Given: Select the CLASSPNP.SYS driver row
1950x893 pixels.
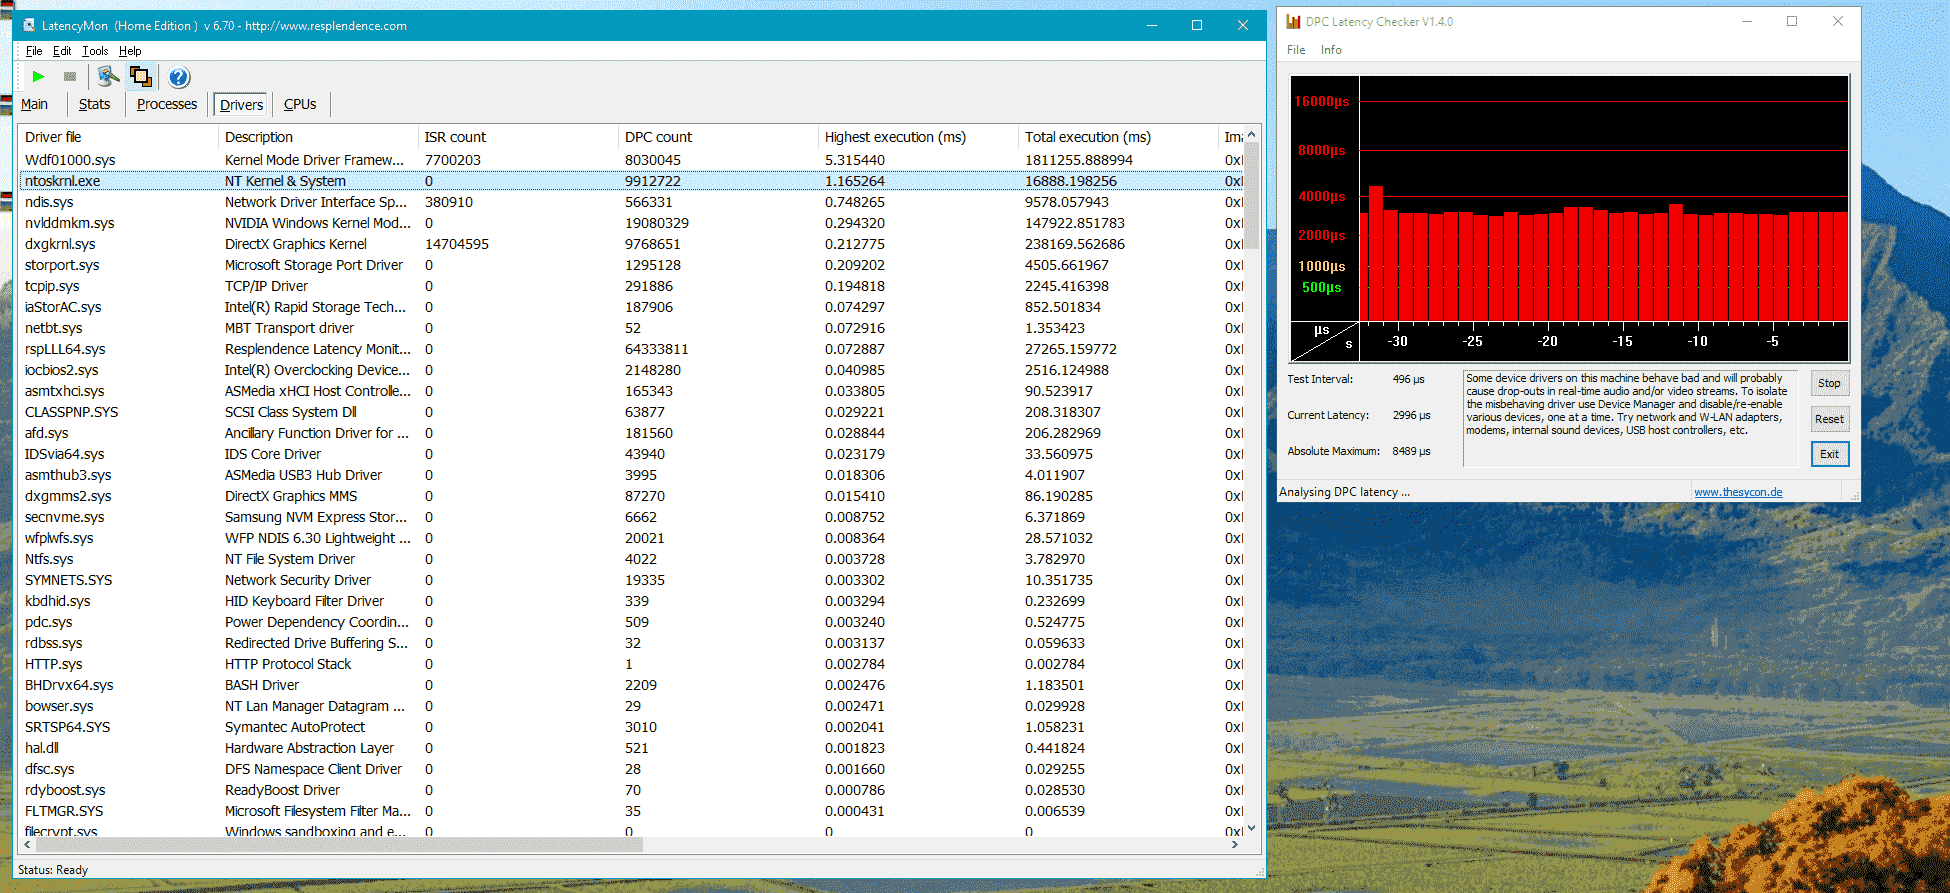Looking at the screenshot, I should tap(631, 412).
